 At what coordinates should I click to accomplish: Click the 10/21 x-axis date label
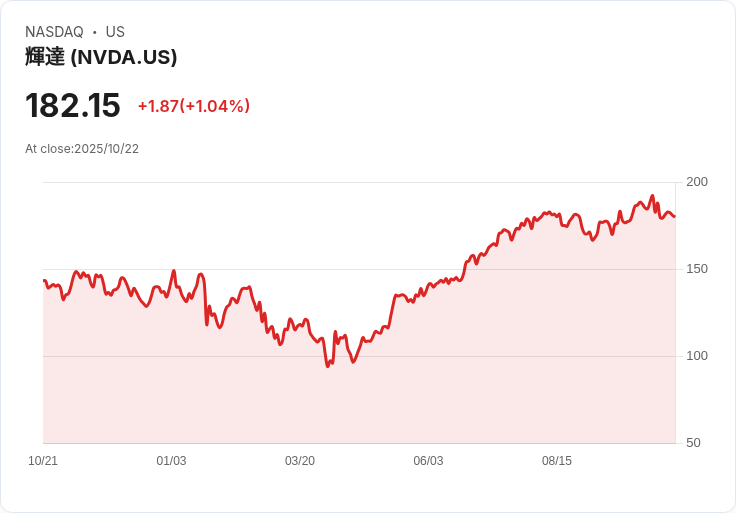tap(43, 461)
